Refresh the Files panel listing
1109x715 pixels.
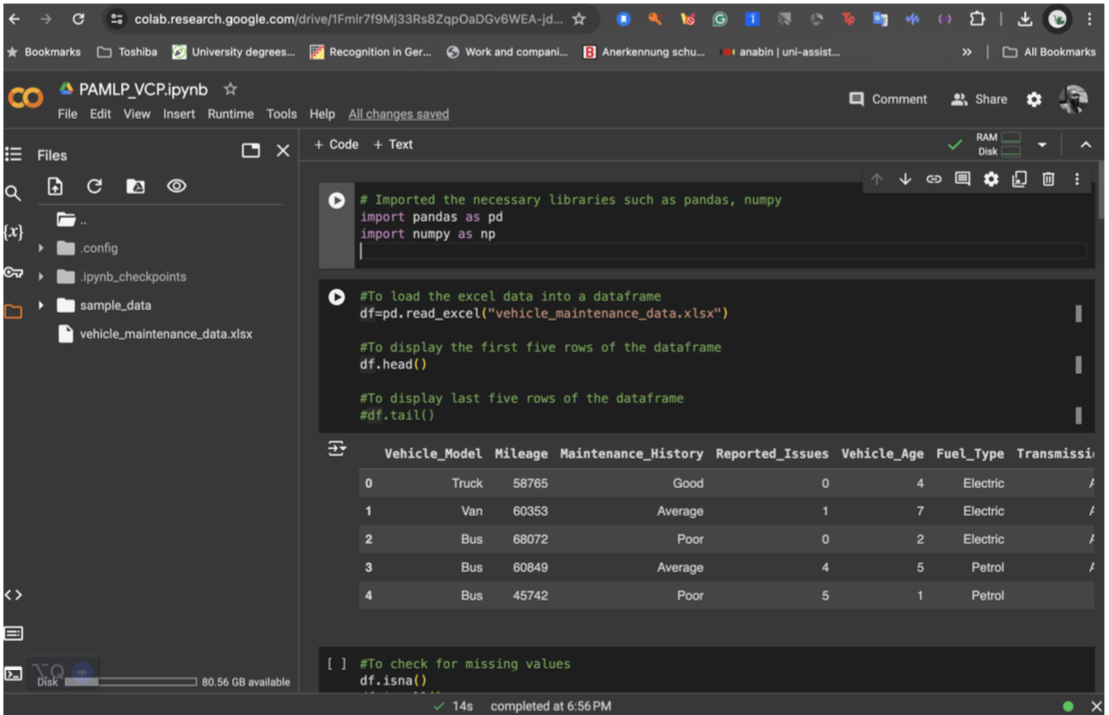coord(94,186)
